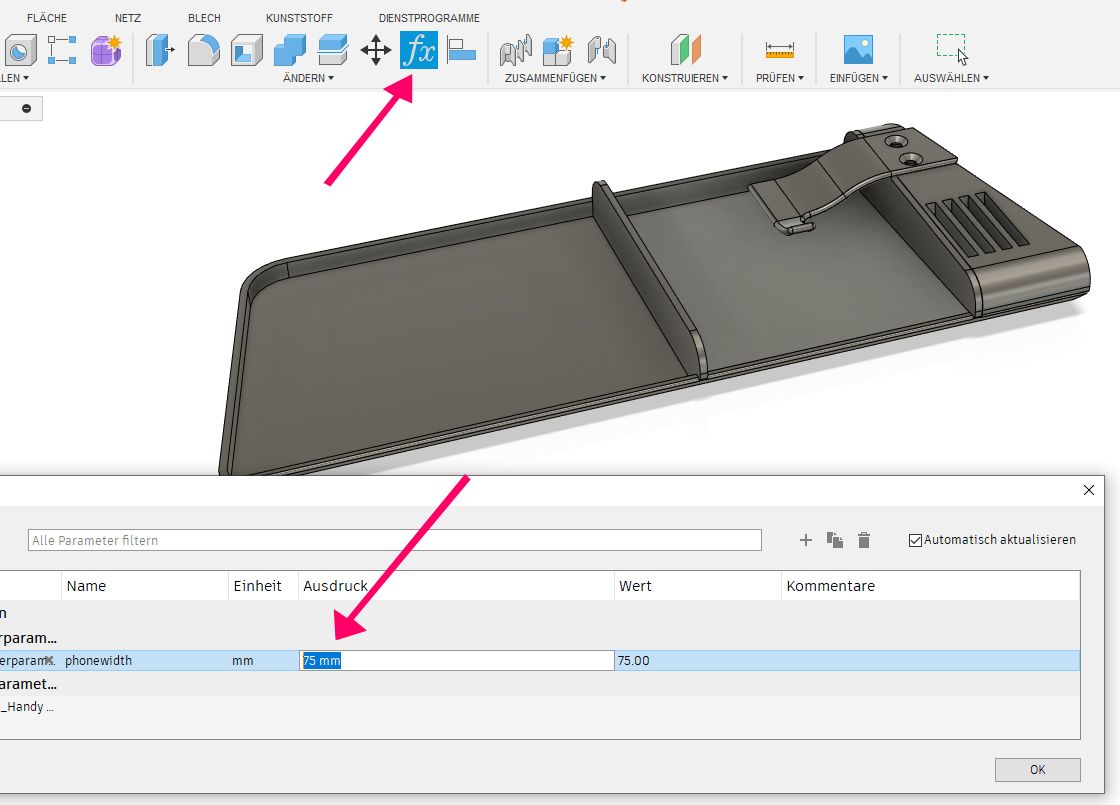Screen dimensions: 1120x805
Task: Toggle Automatisch aktualisieren checkbox
Action: [915, 540]
